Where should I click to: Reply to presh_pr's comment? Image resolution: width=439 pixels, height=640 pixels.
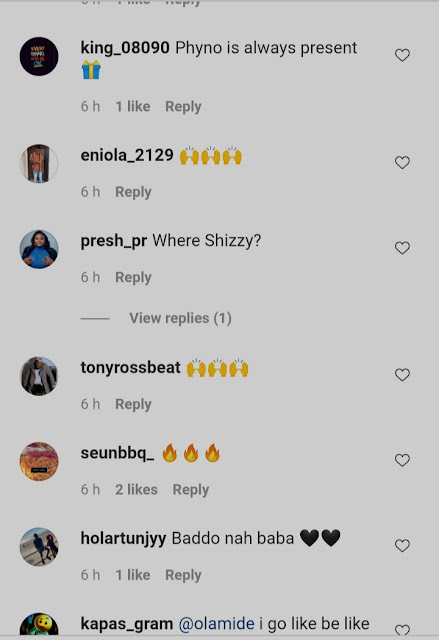pyautogui.click(x=133, y=277)
